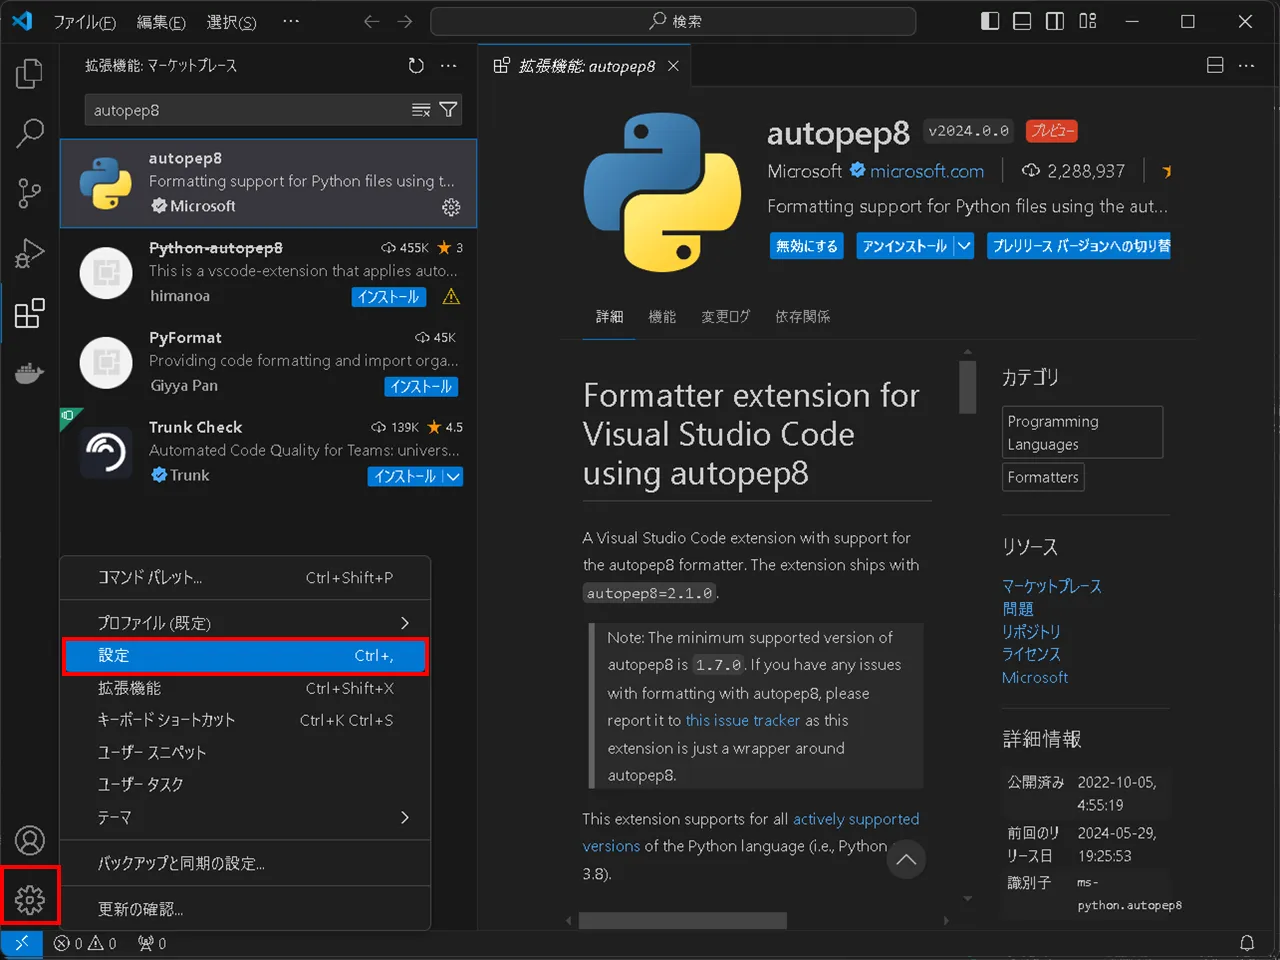
Task: Click the Python-autopep8 warning icon
Action: pyautogui.click(x=451, y=297)
